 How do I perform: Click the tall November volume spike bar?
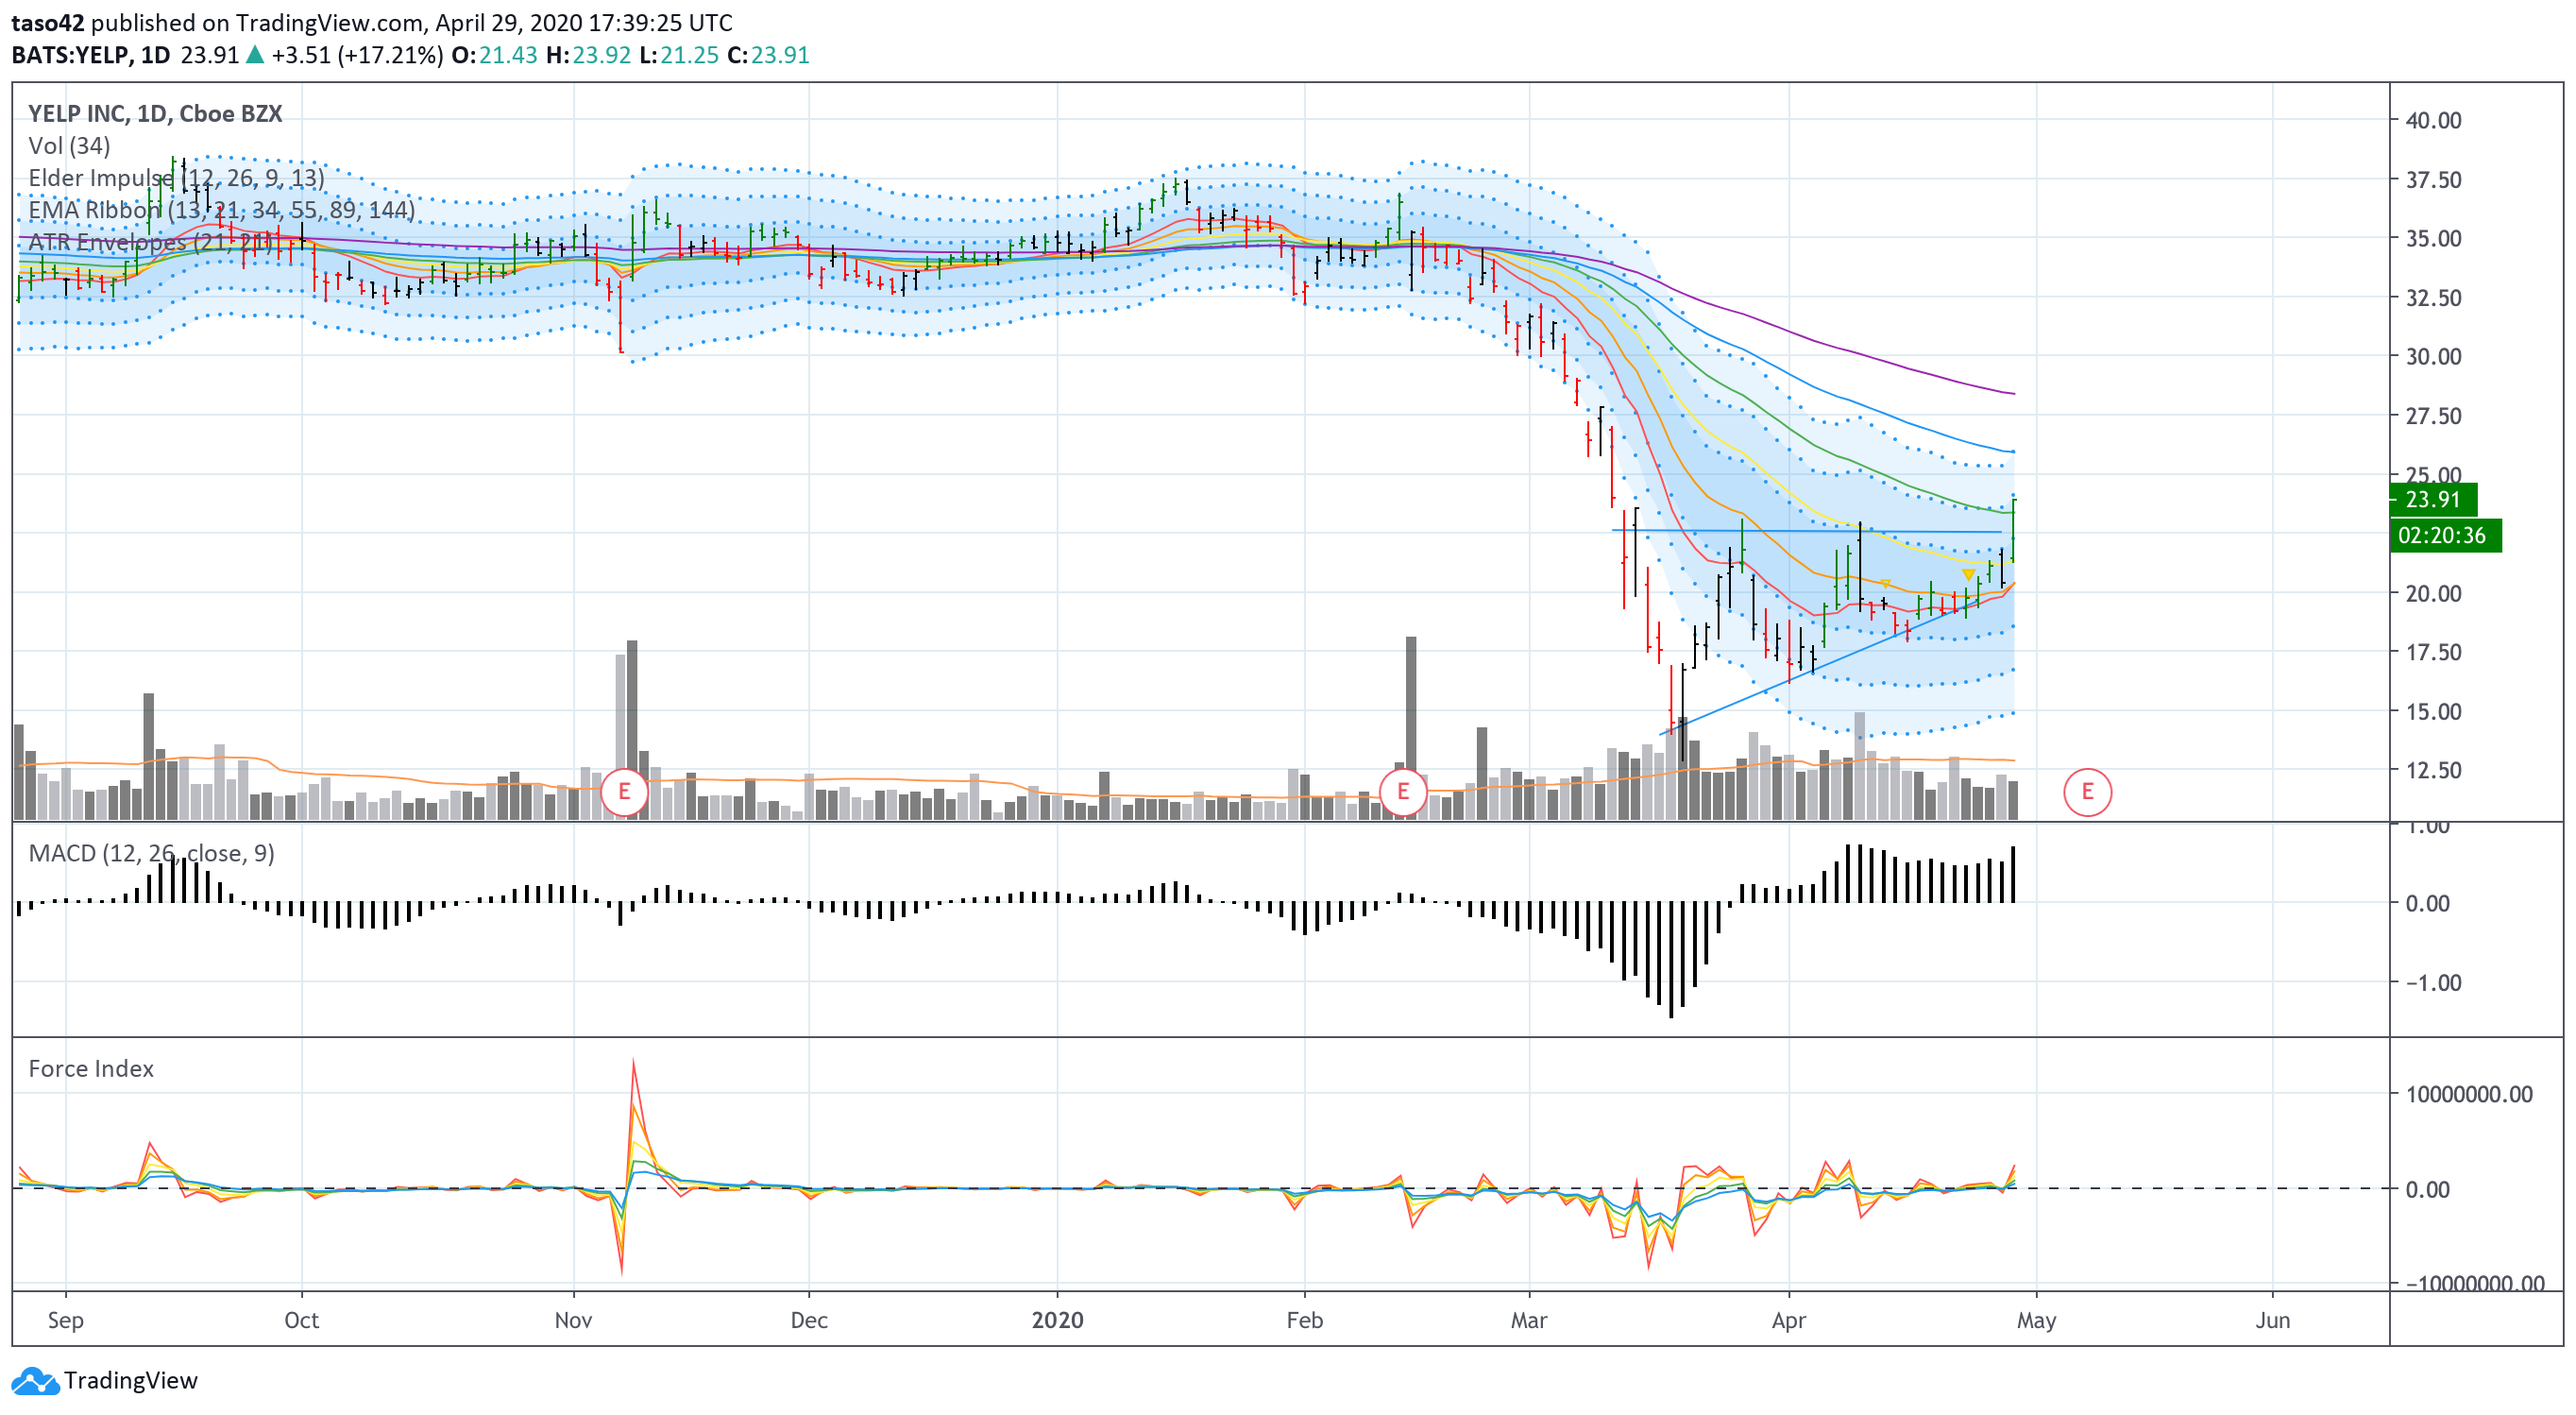pos(632,730)
